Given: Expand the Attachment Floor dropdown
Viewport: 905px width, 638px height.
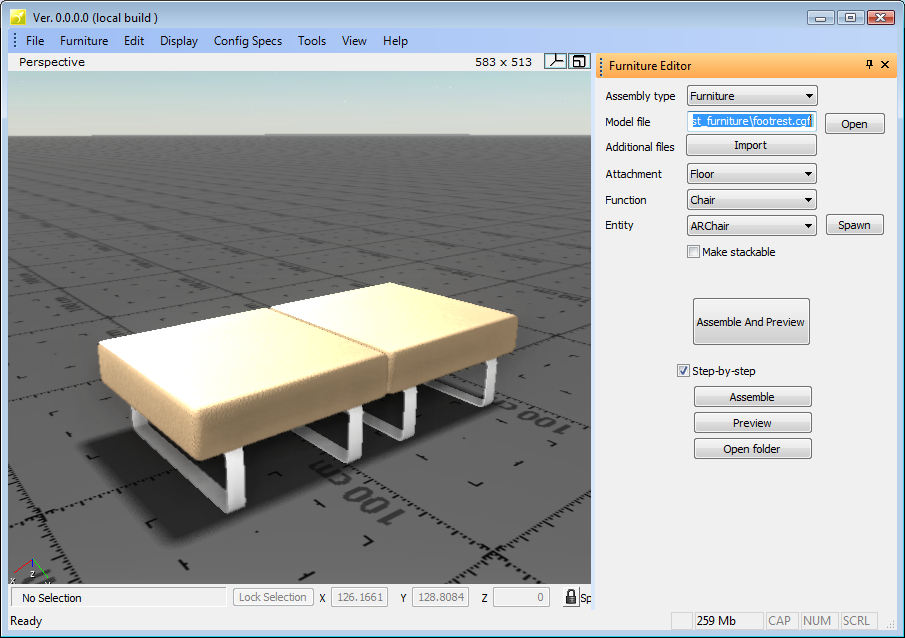Looking at the screenshot, I should click(751, 174).
